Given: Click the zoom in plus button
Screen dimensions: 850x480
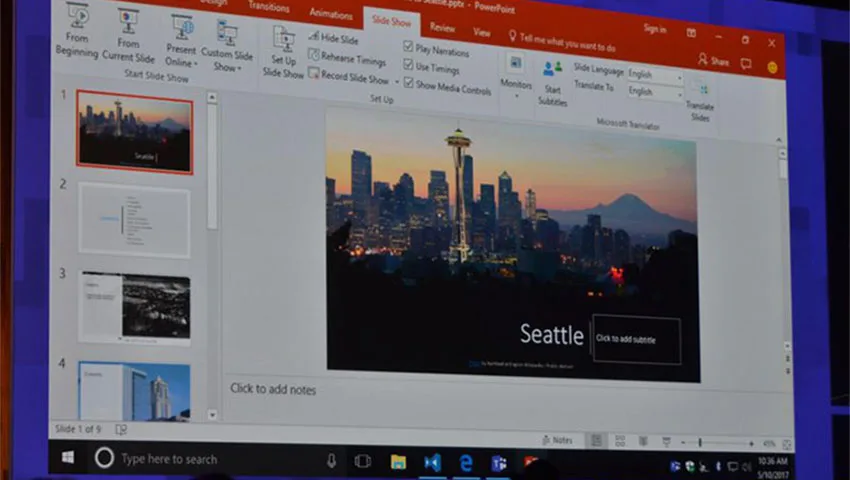Looking at the screenshot, I should coord(751,444).
